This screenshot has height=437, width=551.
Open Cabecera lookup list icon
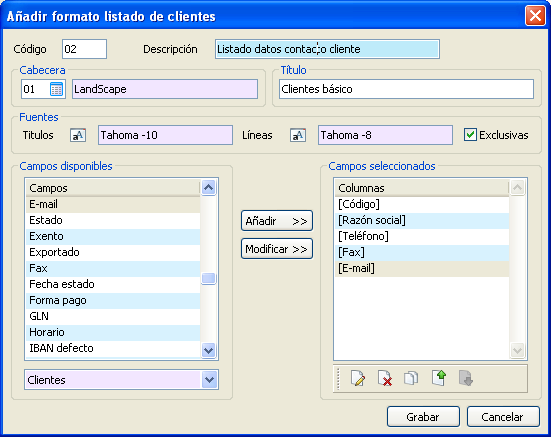(x=56, y=89)
